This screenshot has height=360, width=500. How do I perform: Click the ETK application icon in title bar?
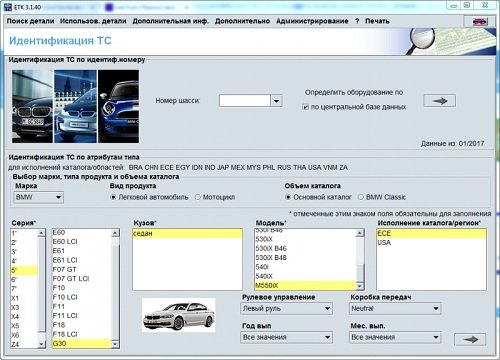point(8,7)
